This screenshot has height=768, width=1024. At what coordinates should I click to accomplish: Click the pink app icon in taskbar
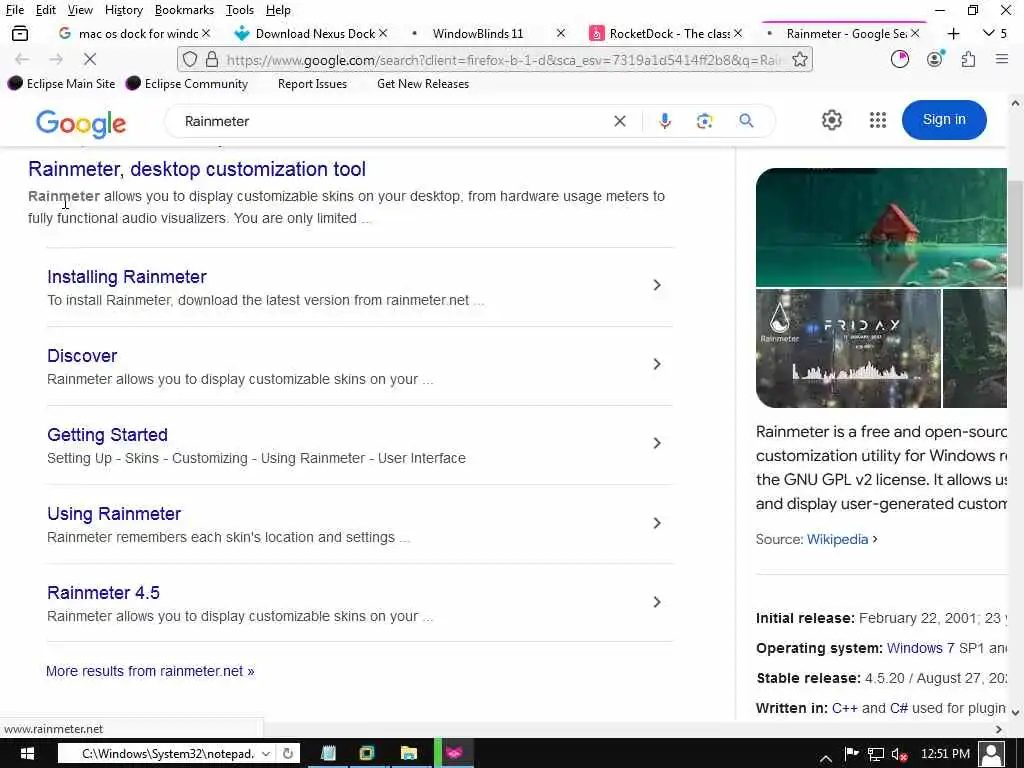(x=455, y=754)
